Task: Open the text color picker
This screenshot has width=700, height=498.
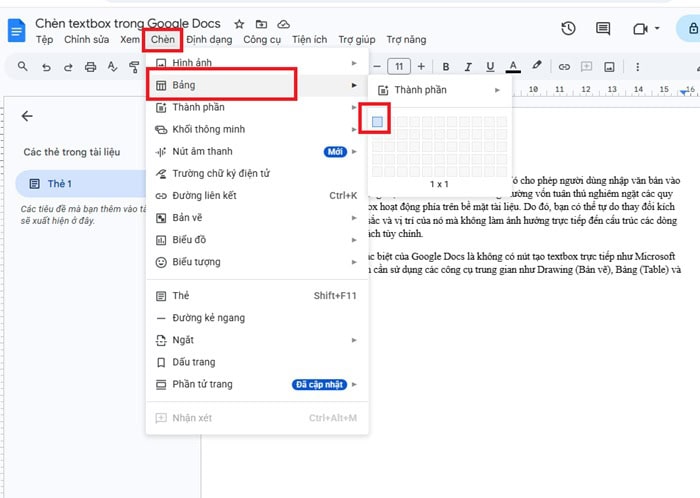Action: point(513,67)
